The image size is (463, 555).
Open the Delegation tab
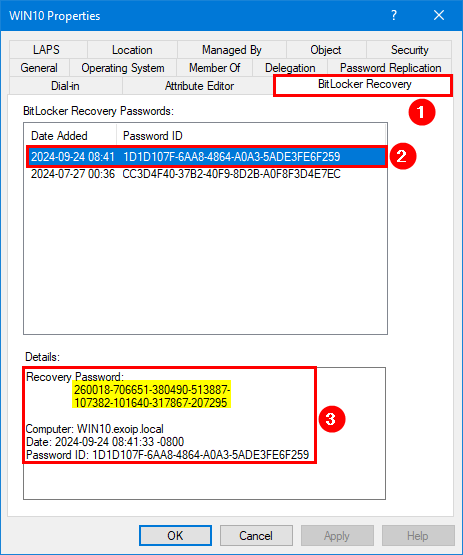pyautogui.click(x=290, y=68)
